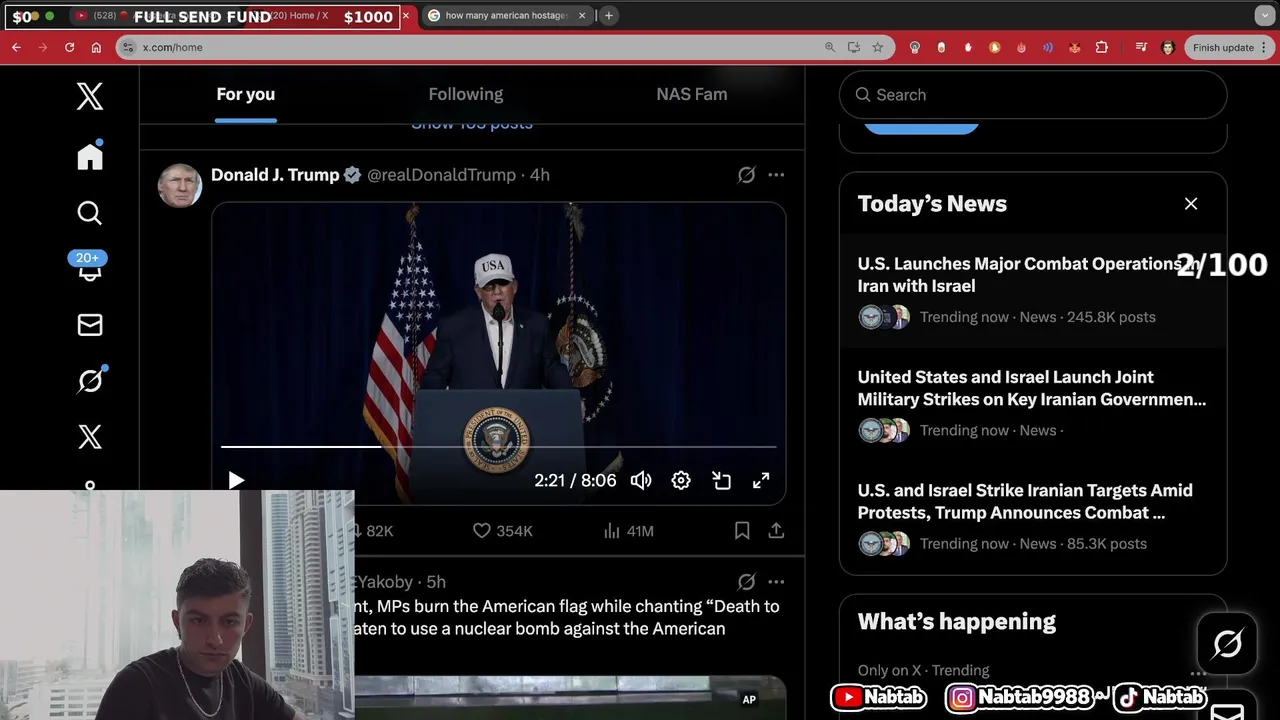Open more options on Donald J. Trump's post

(776, 175)
